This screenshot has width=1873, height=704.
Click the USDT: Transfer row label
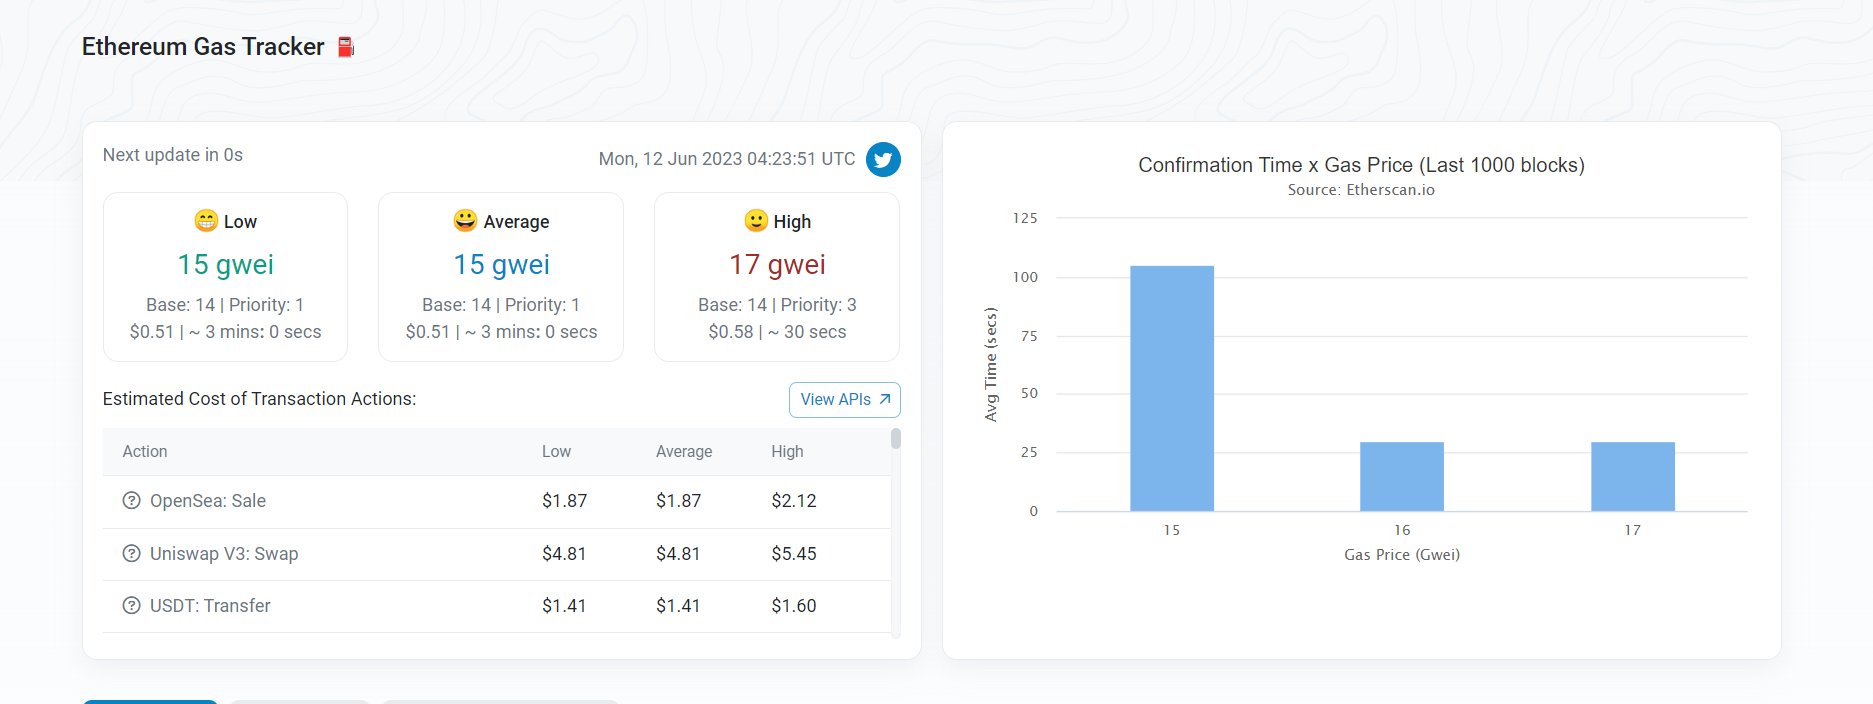[x=210, y=606]
